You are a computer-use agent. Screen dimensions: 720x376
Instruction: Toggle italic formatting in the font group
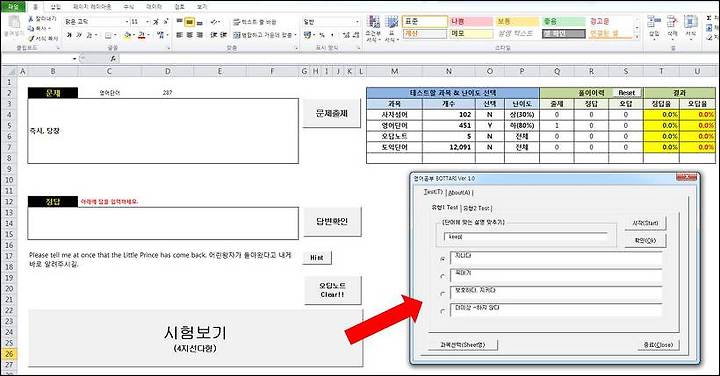tap(79, 35)
